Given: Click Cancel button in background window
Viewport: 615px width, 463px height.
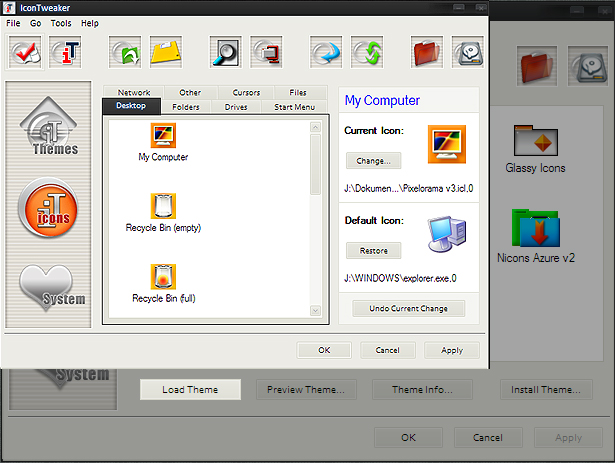Looking at the screenshot, I should (488, 437).
